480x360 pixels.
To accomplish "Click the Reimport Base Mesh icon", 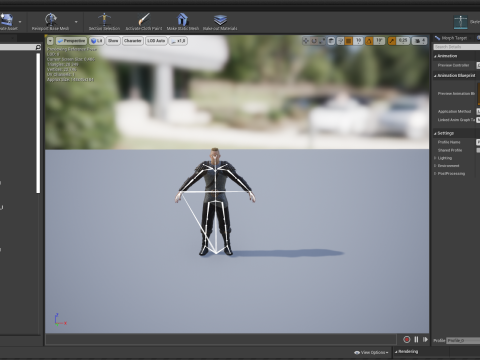I will (x=51, y=20).
